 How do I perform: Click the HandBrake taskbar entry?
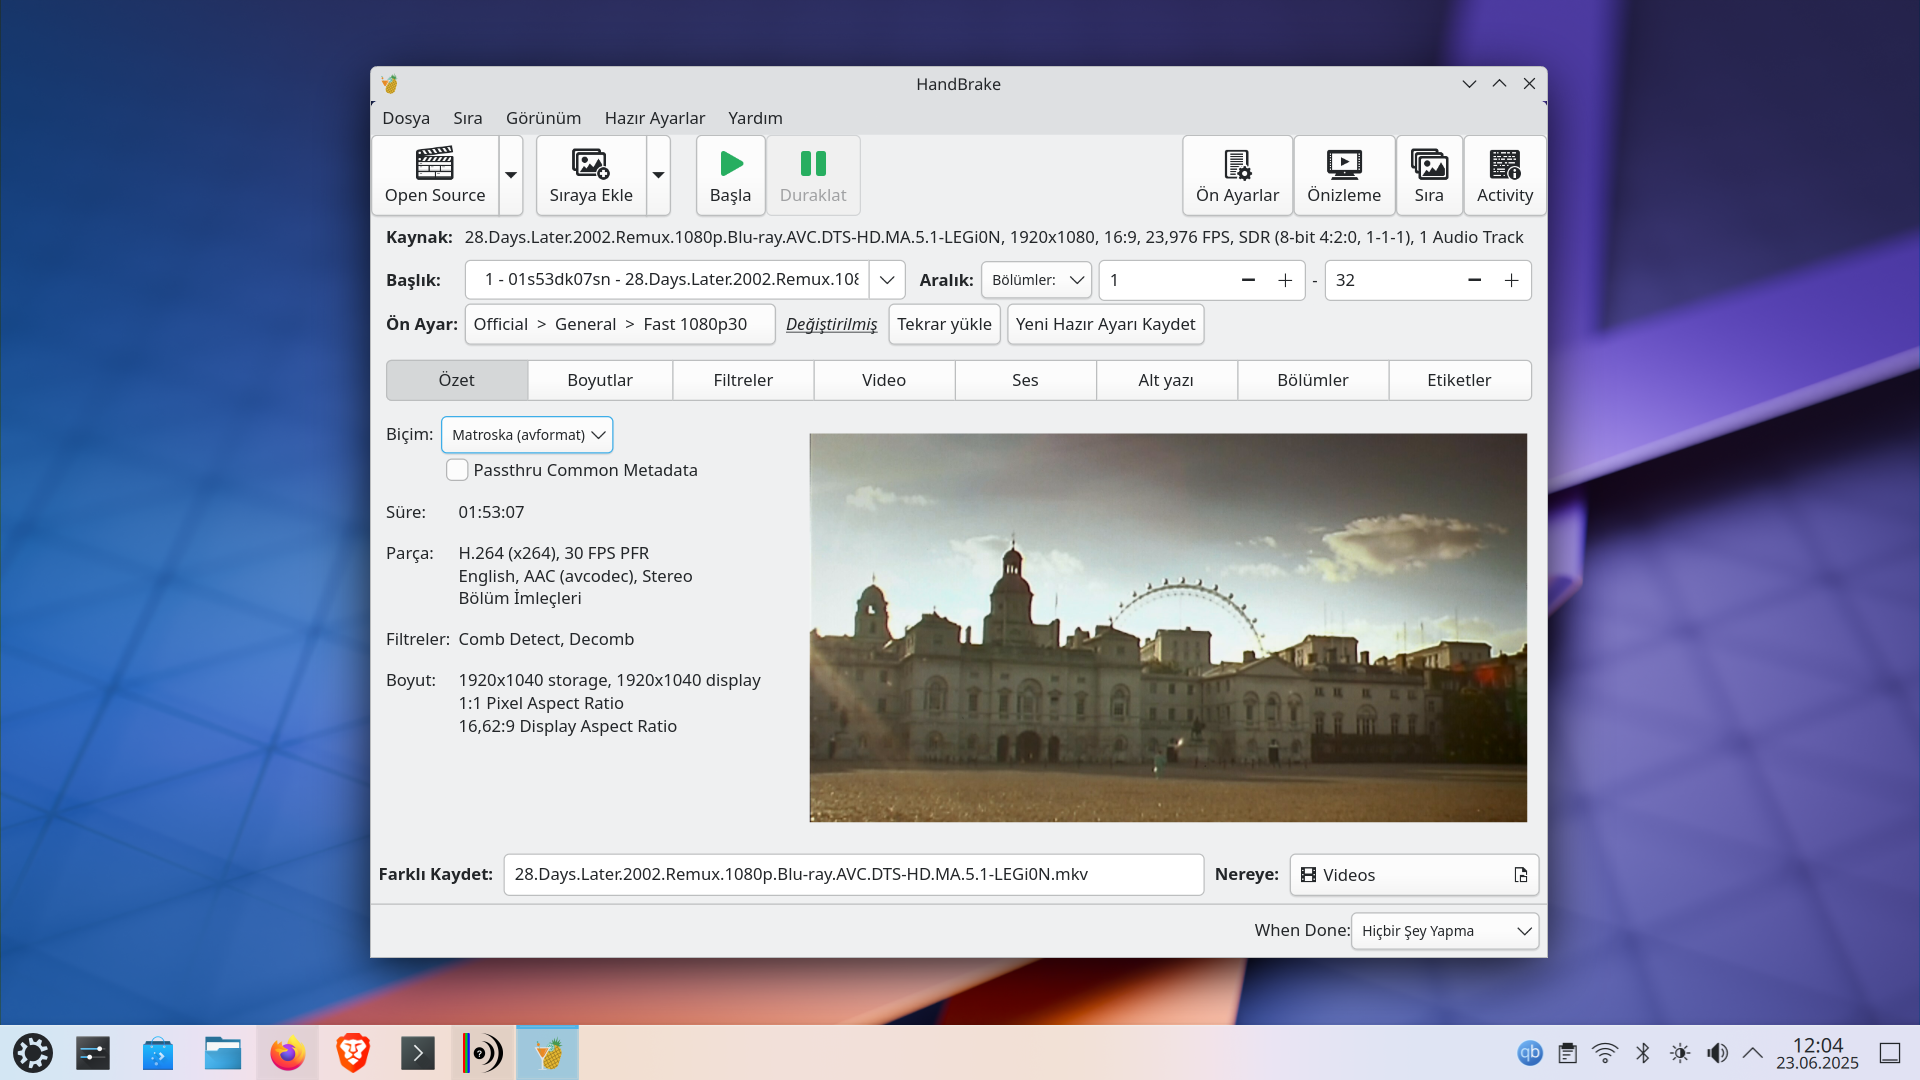[548, 1053]
